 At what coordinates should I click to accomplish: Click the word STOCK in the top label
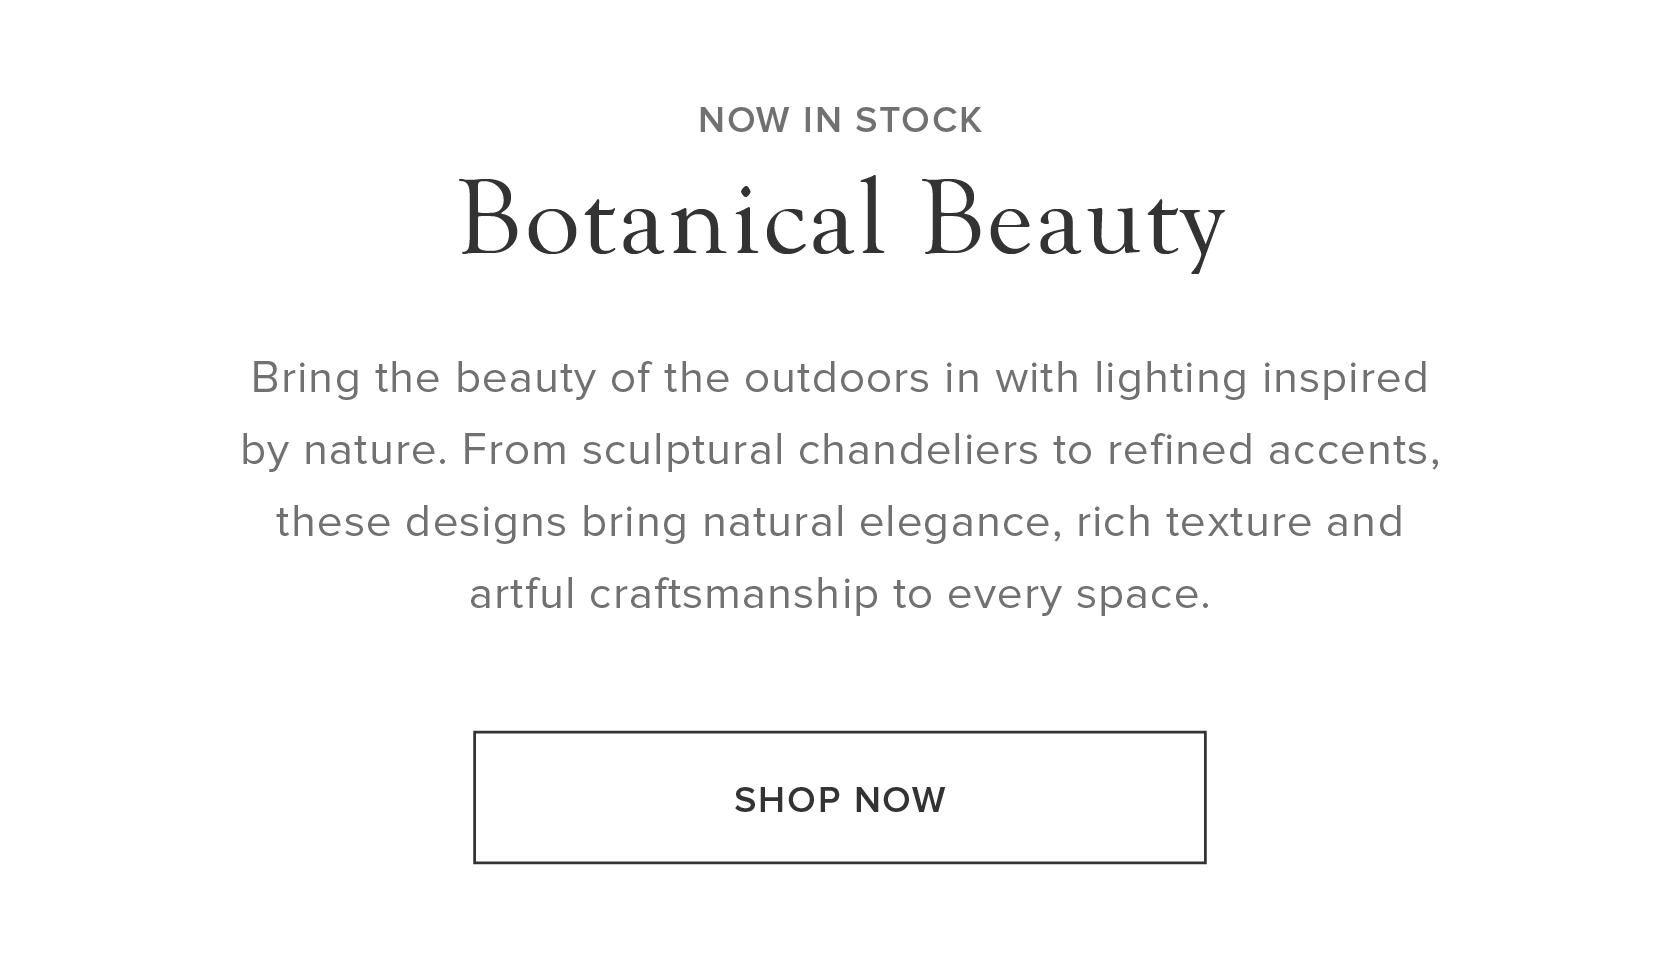(919, 120)
